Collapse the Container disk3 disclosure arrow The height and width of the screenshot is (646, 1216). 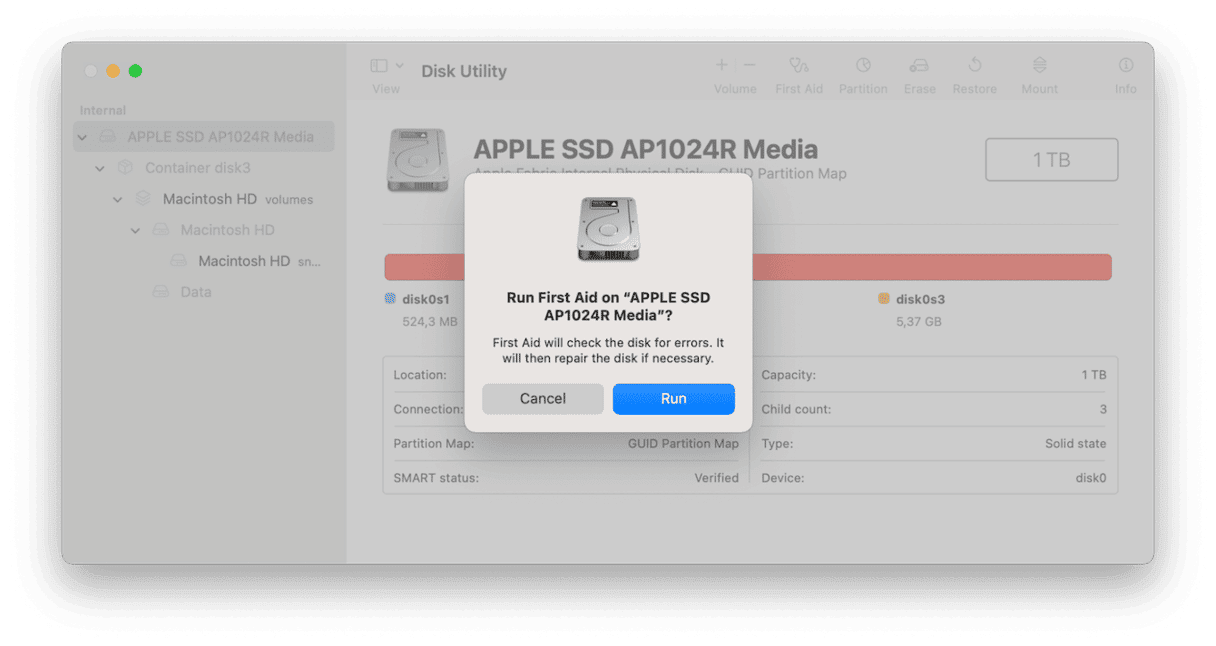pyautogui.click(x=100, y=168)
